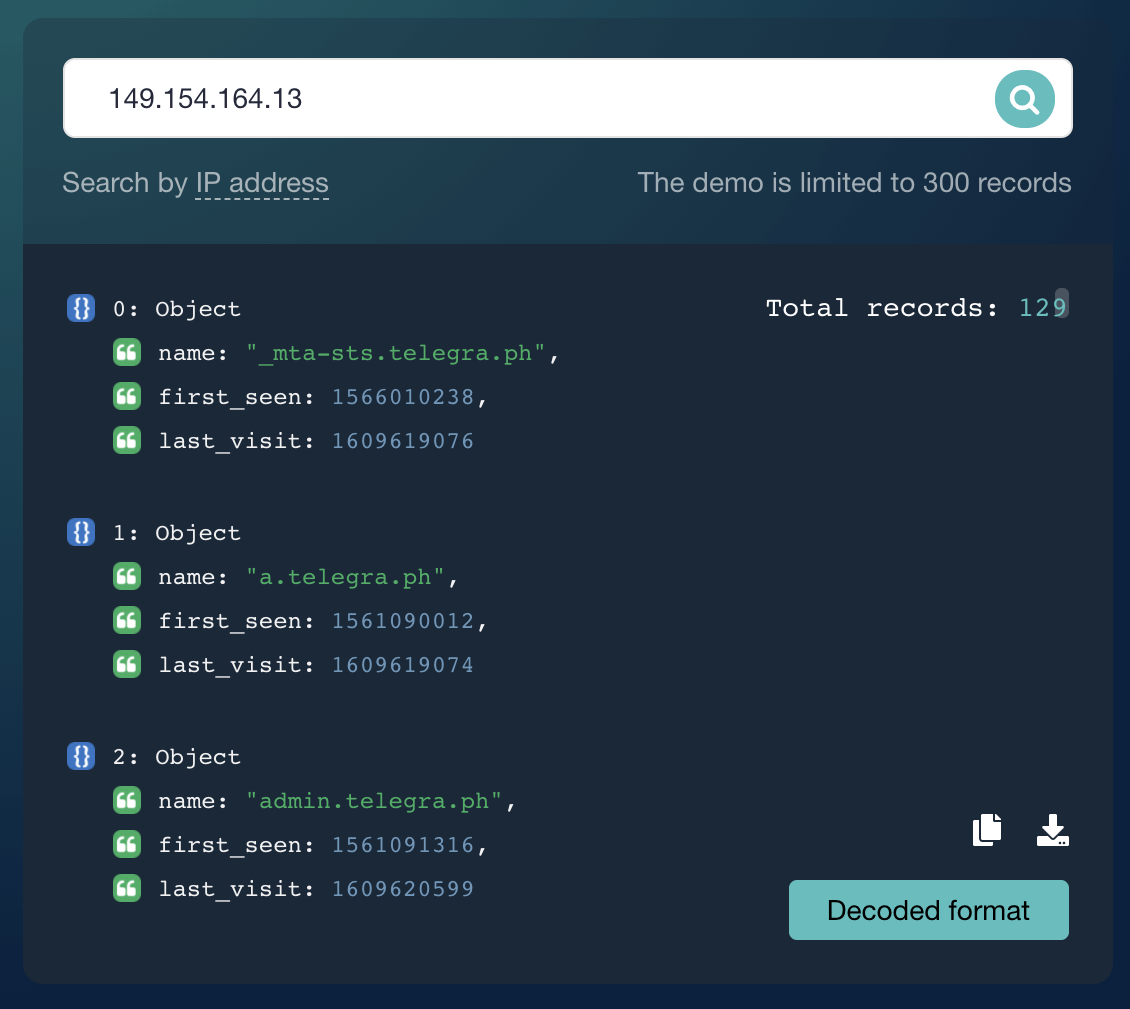This screenshot has height=1009, width=1130.
Task: Select first_seen value 1561091316
Action: [x=403, y=845]
